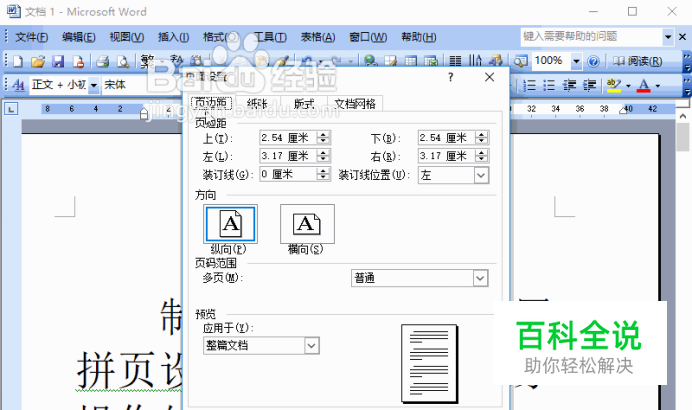This screenshot has width=692, height=410.
Task: Click the 阅读 reading layout button
Action: point(637,61)
